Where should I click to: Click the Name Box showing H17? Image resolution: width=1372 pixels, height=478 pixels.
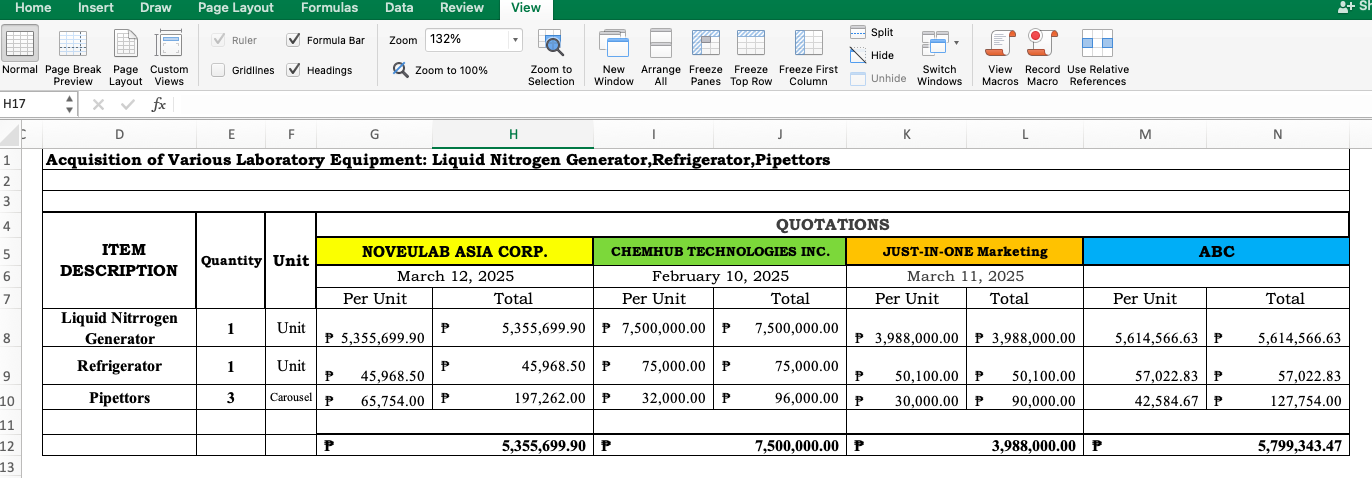32,104
